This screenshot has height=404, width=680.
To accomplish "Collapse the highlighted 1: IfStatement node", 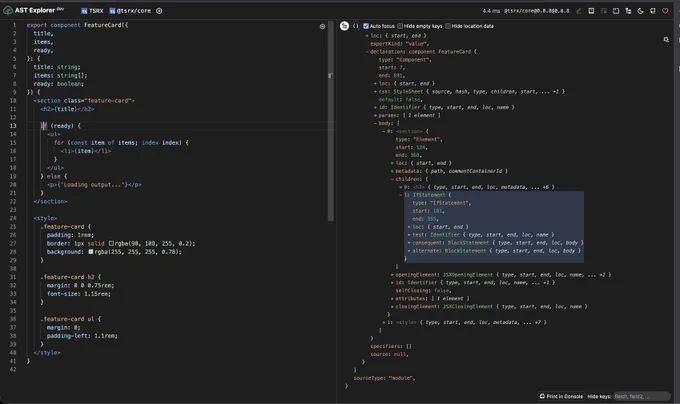I will pos(401,195).
